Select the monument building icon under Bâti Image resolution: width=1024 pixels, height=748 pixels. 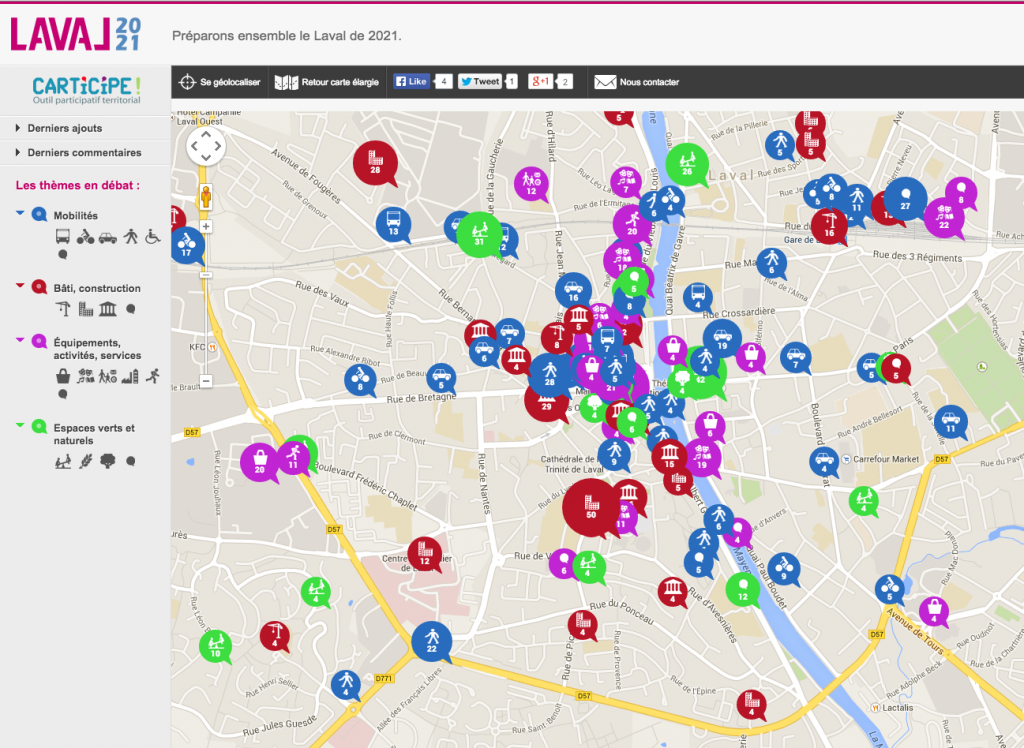108,309
